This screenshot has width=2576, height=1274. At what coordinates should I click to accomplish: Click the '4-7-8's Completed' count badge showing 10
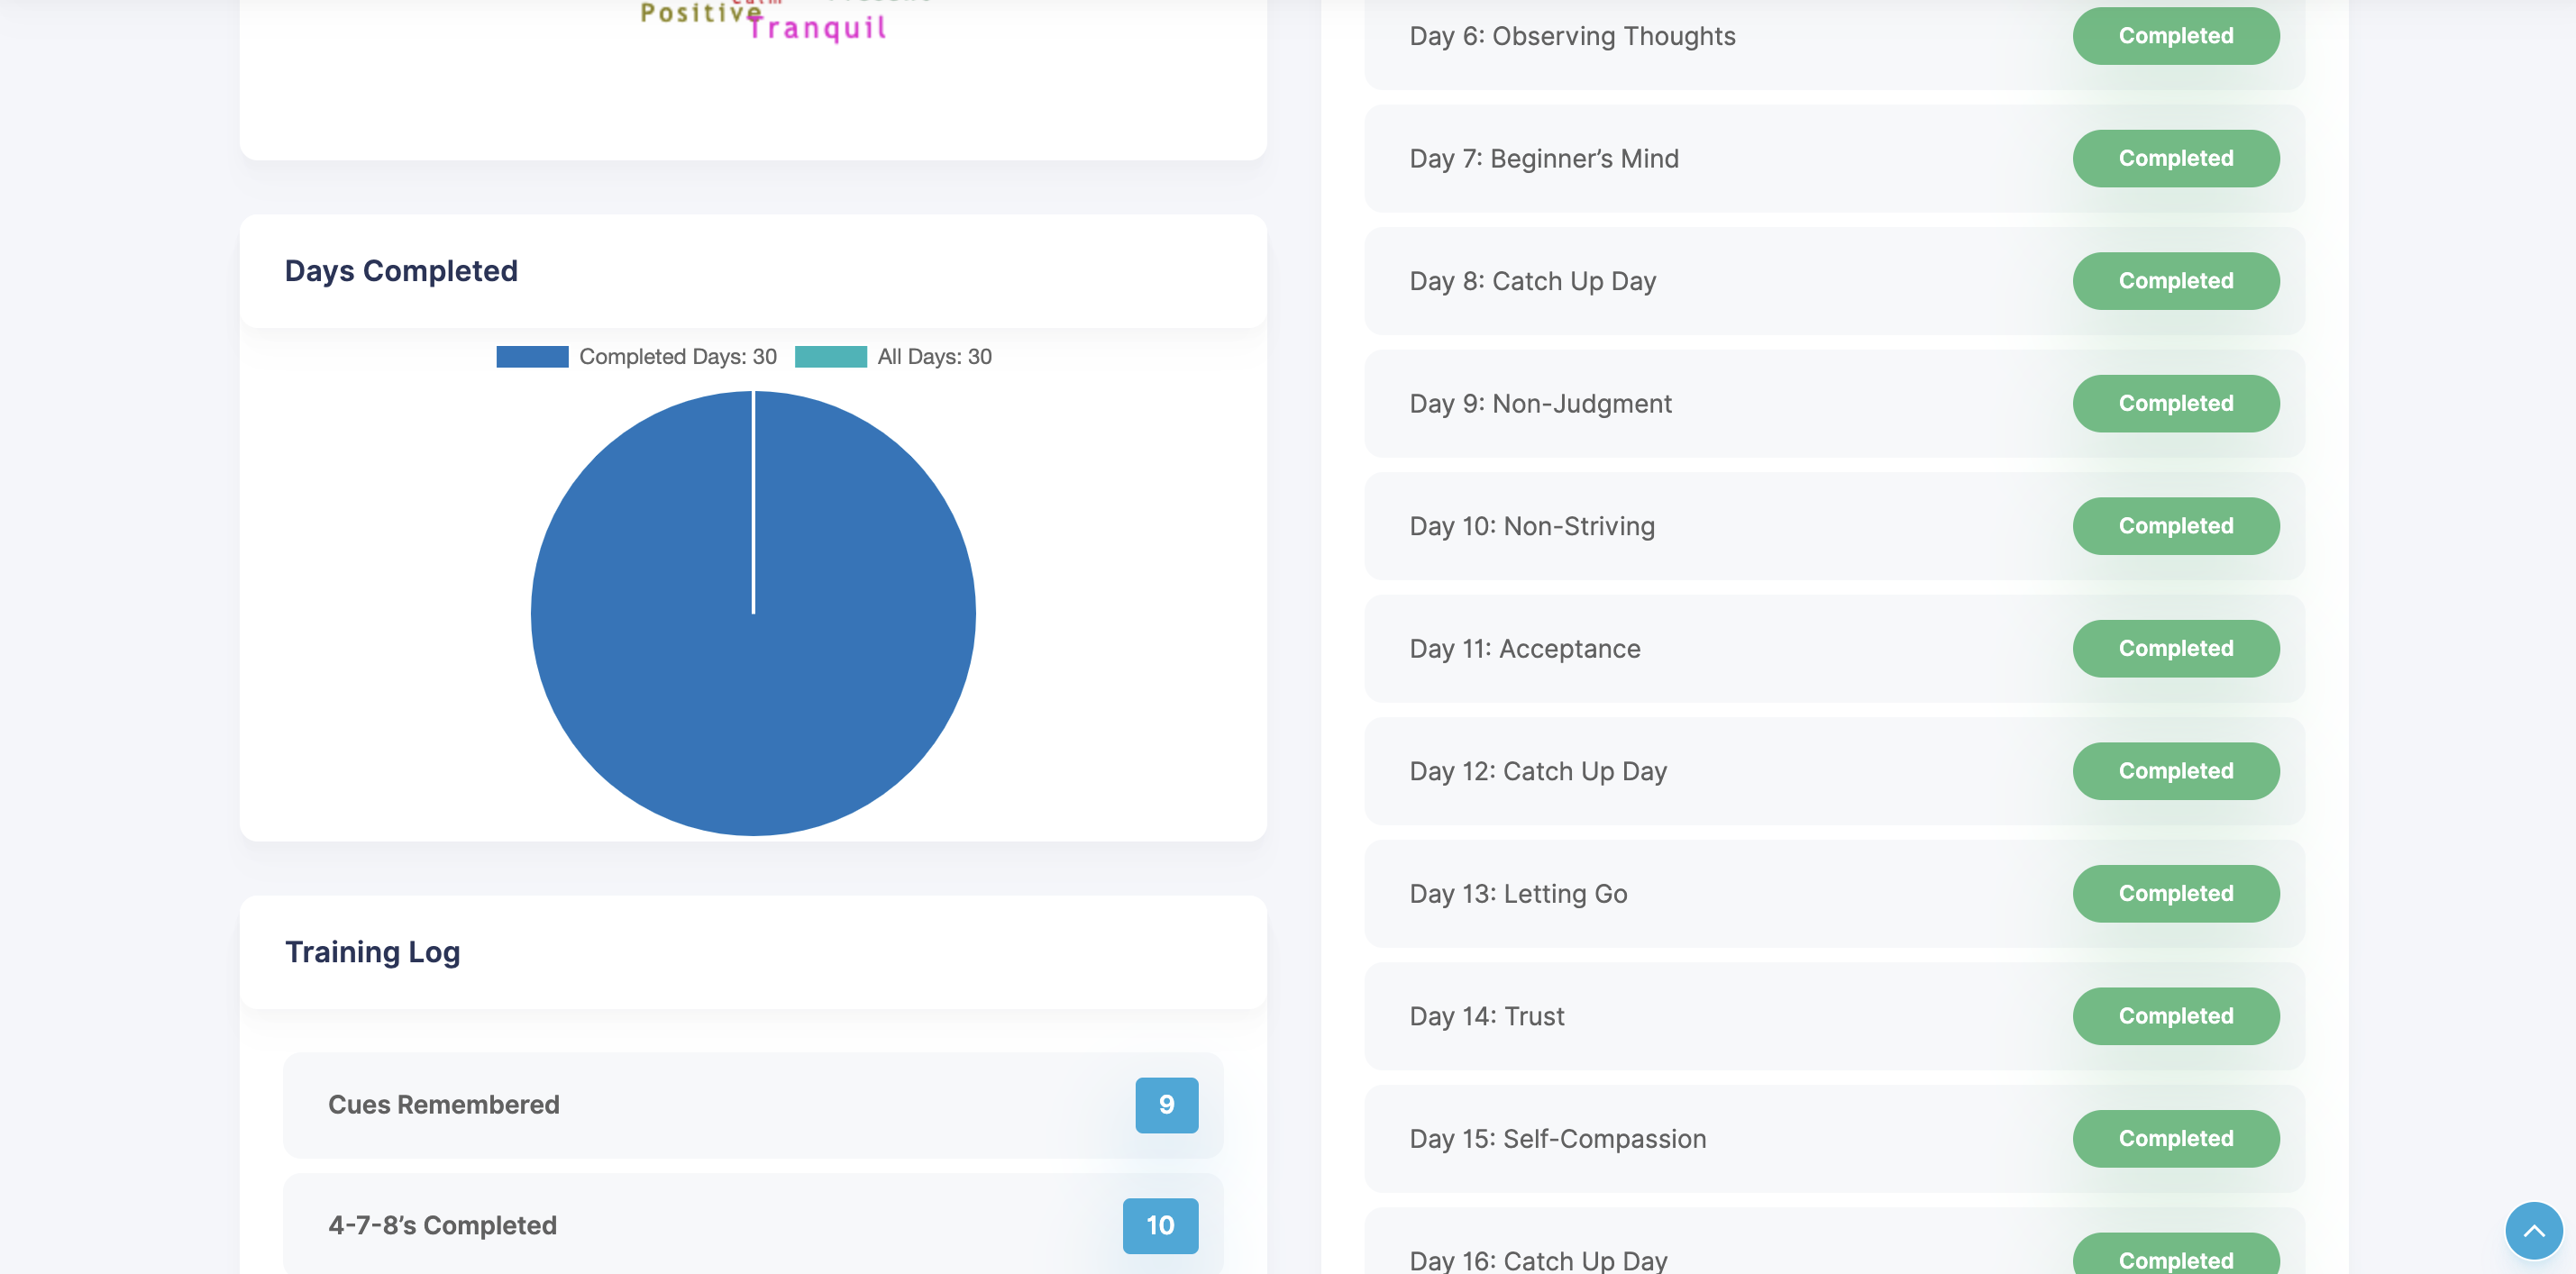1160,1225
